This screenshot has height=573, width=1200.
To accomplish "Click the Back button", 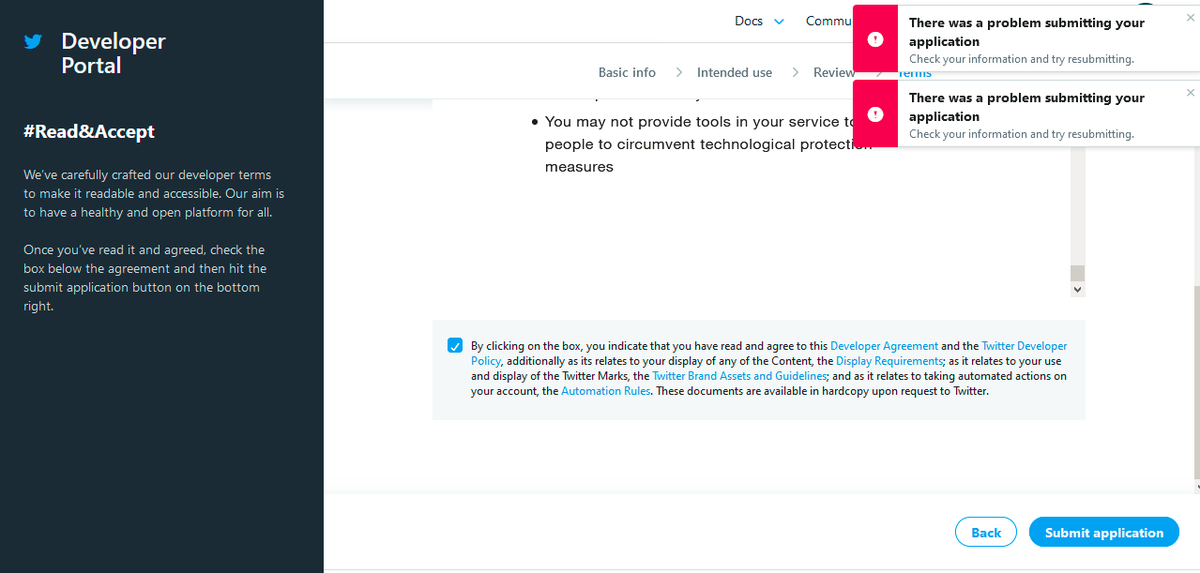I will [986, 532].
